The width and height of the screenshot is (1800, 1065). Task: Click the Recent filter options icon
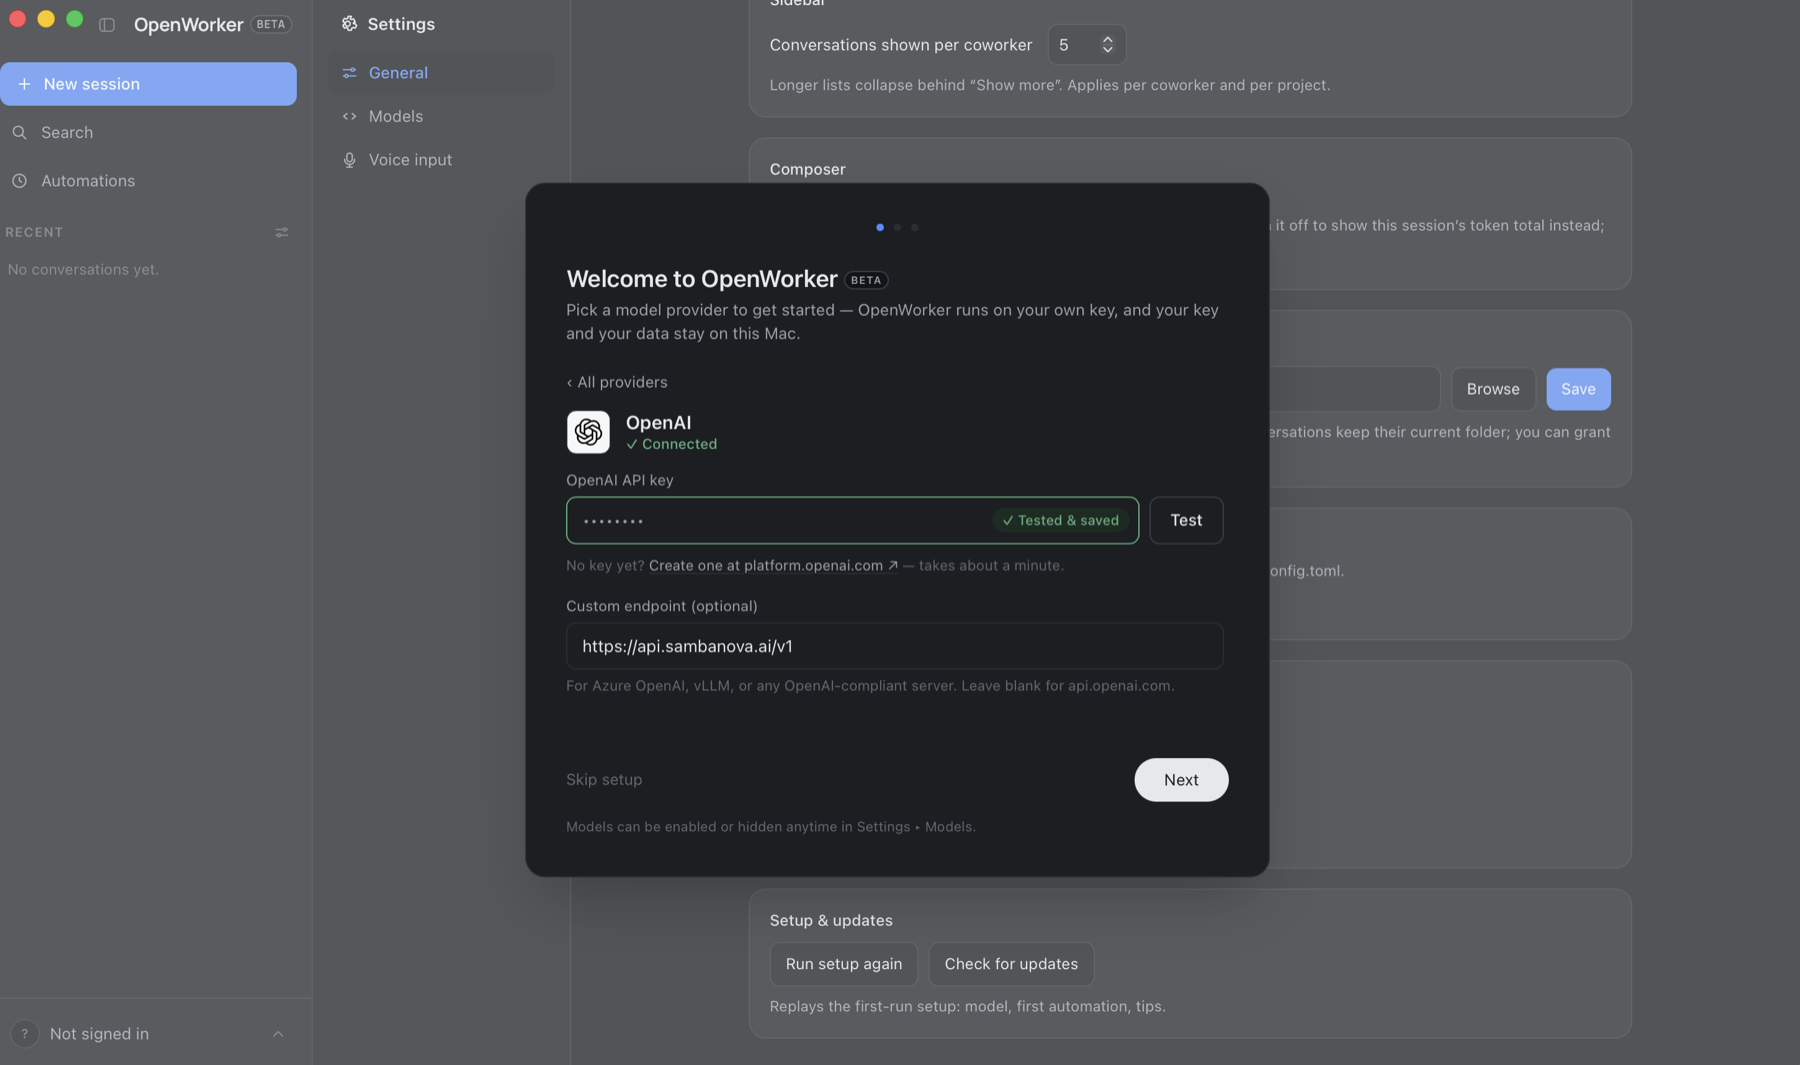282,232
